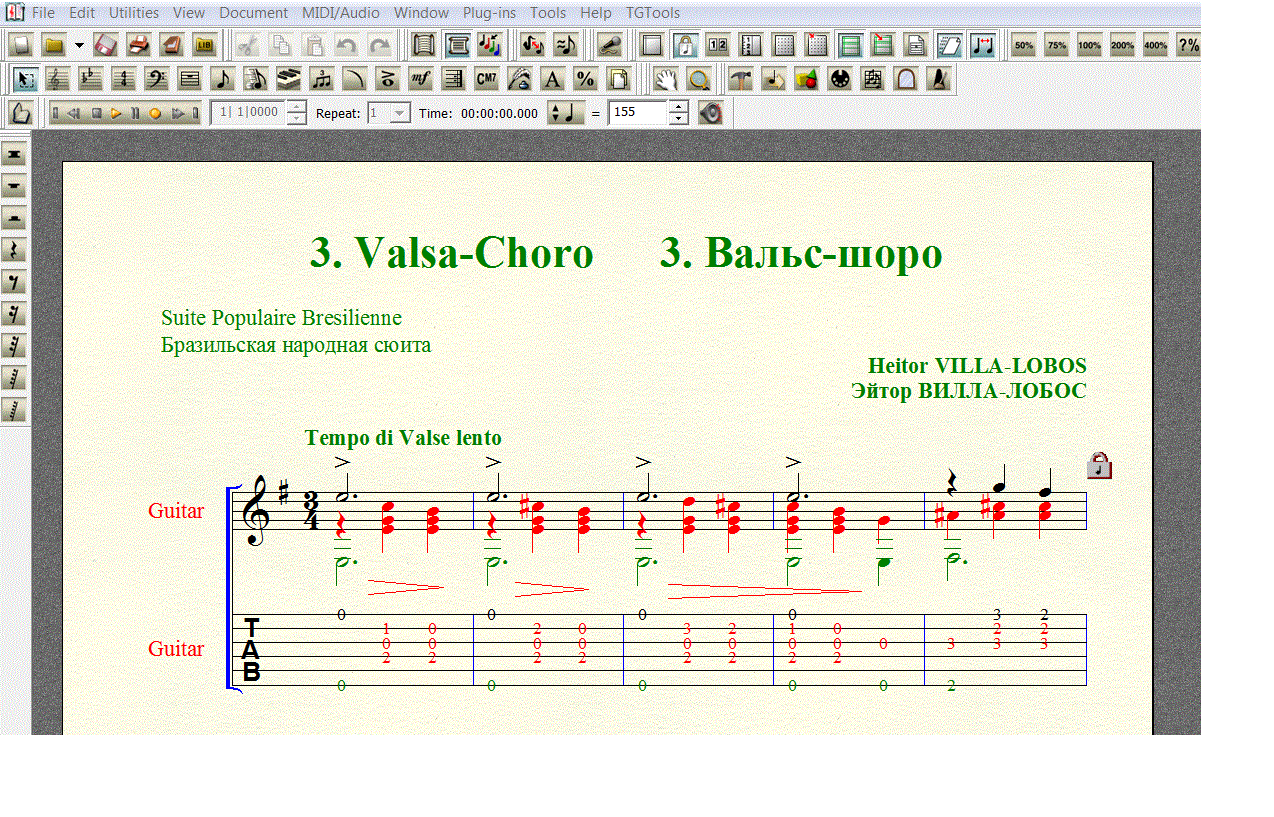Select the Hand Grabber tool
Viewport: 1274px width, 817px height.
(x=666, y=79)
